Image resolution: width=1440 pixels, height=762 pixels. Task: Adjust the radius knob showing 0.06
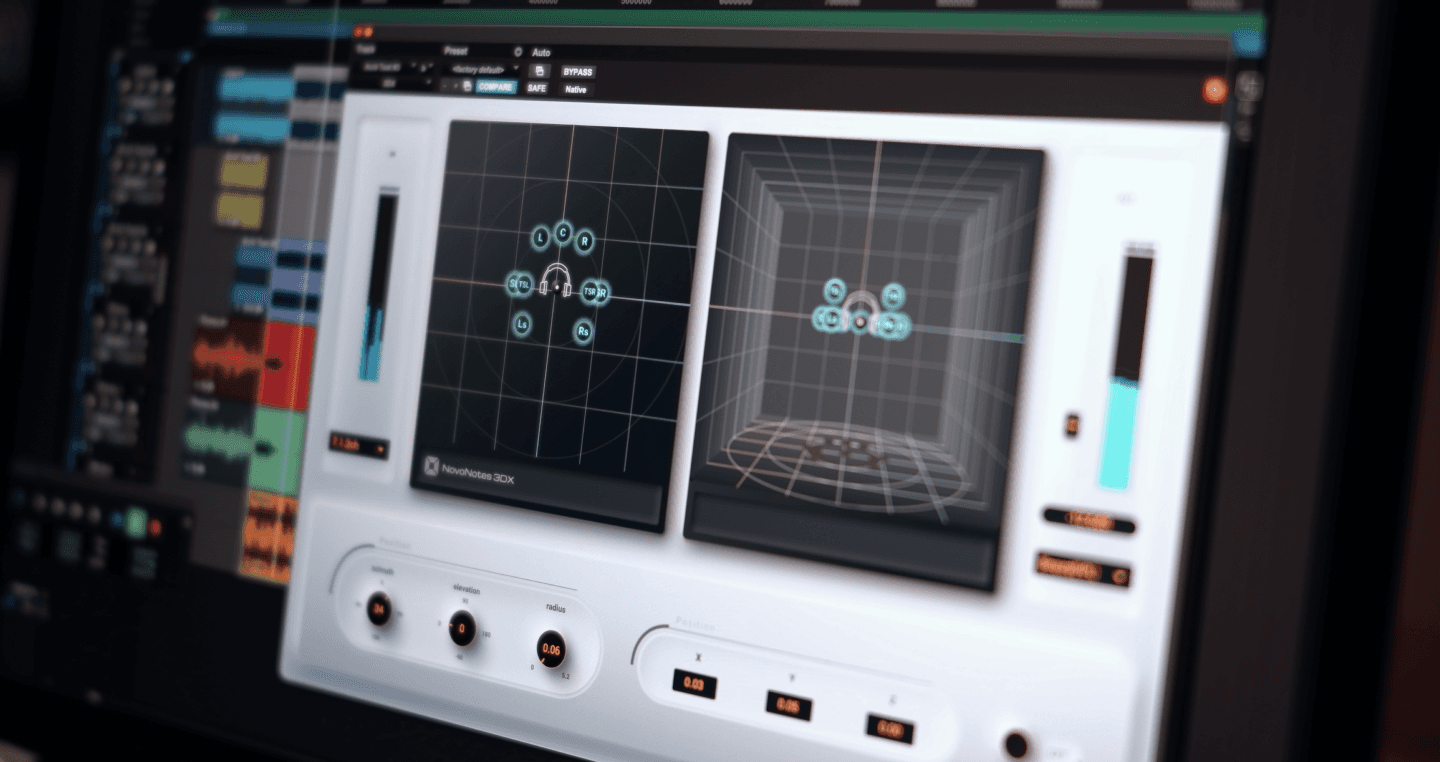551,649
